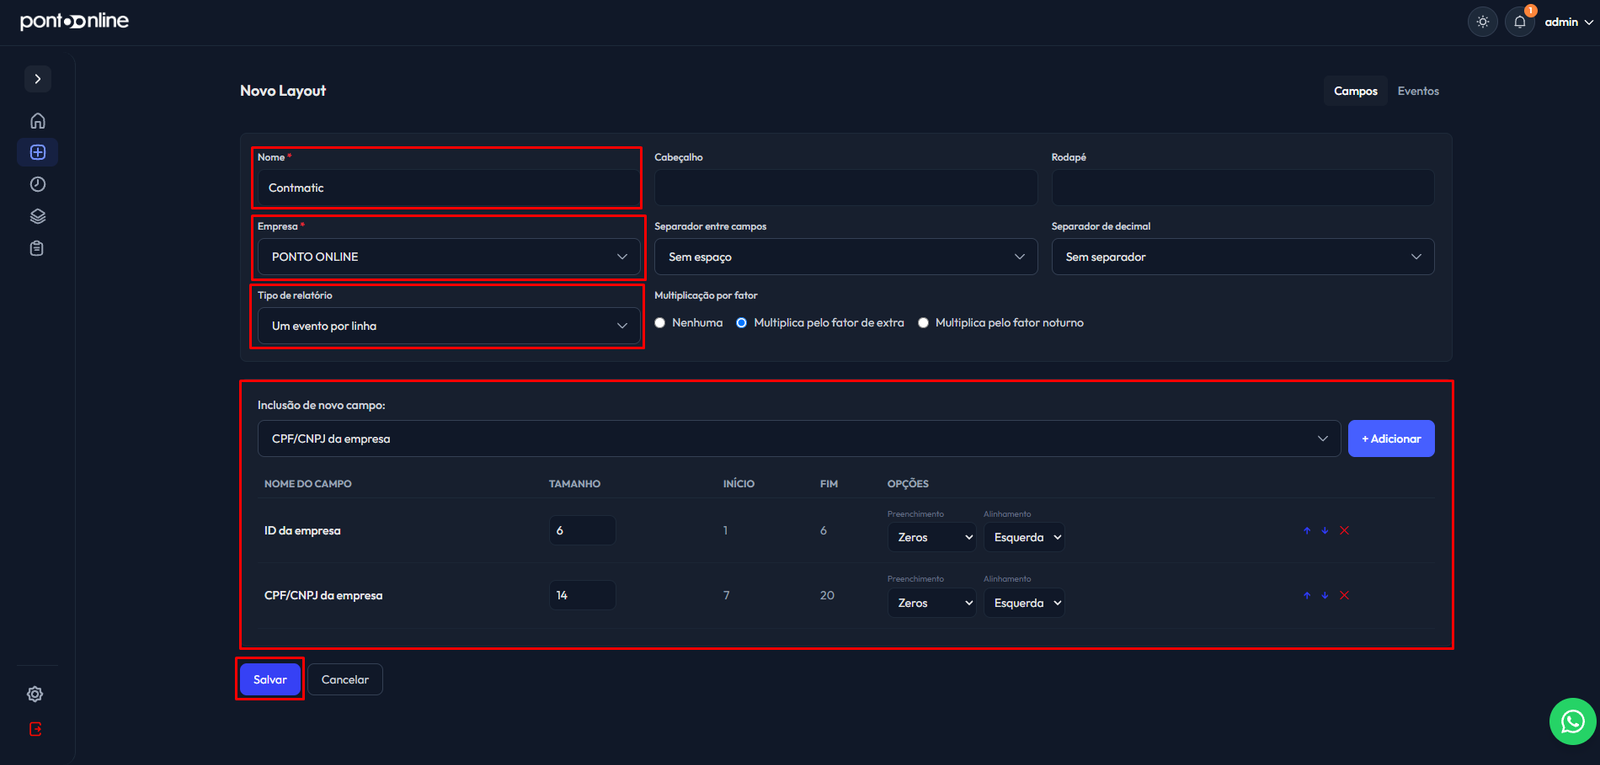
Task: Focus the Nome input field
Action: (x=449, y=188)
